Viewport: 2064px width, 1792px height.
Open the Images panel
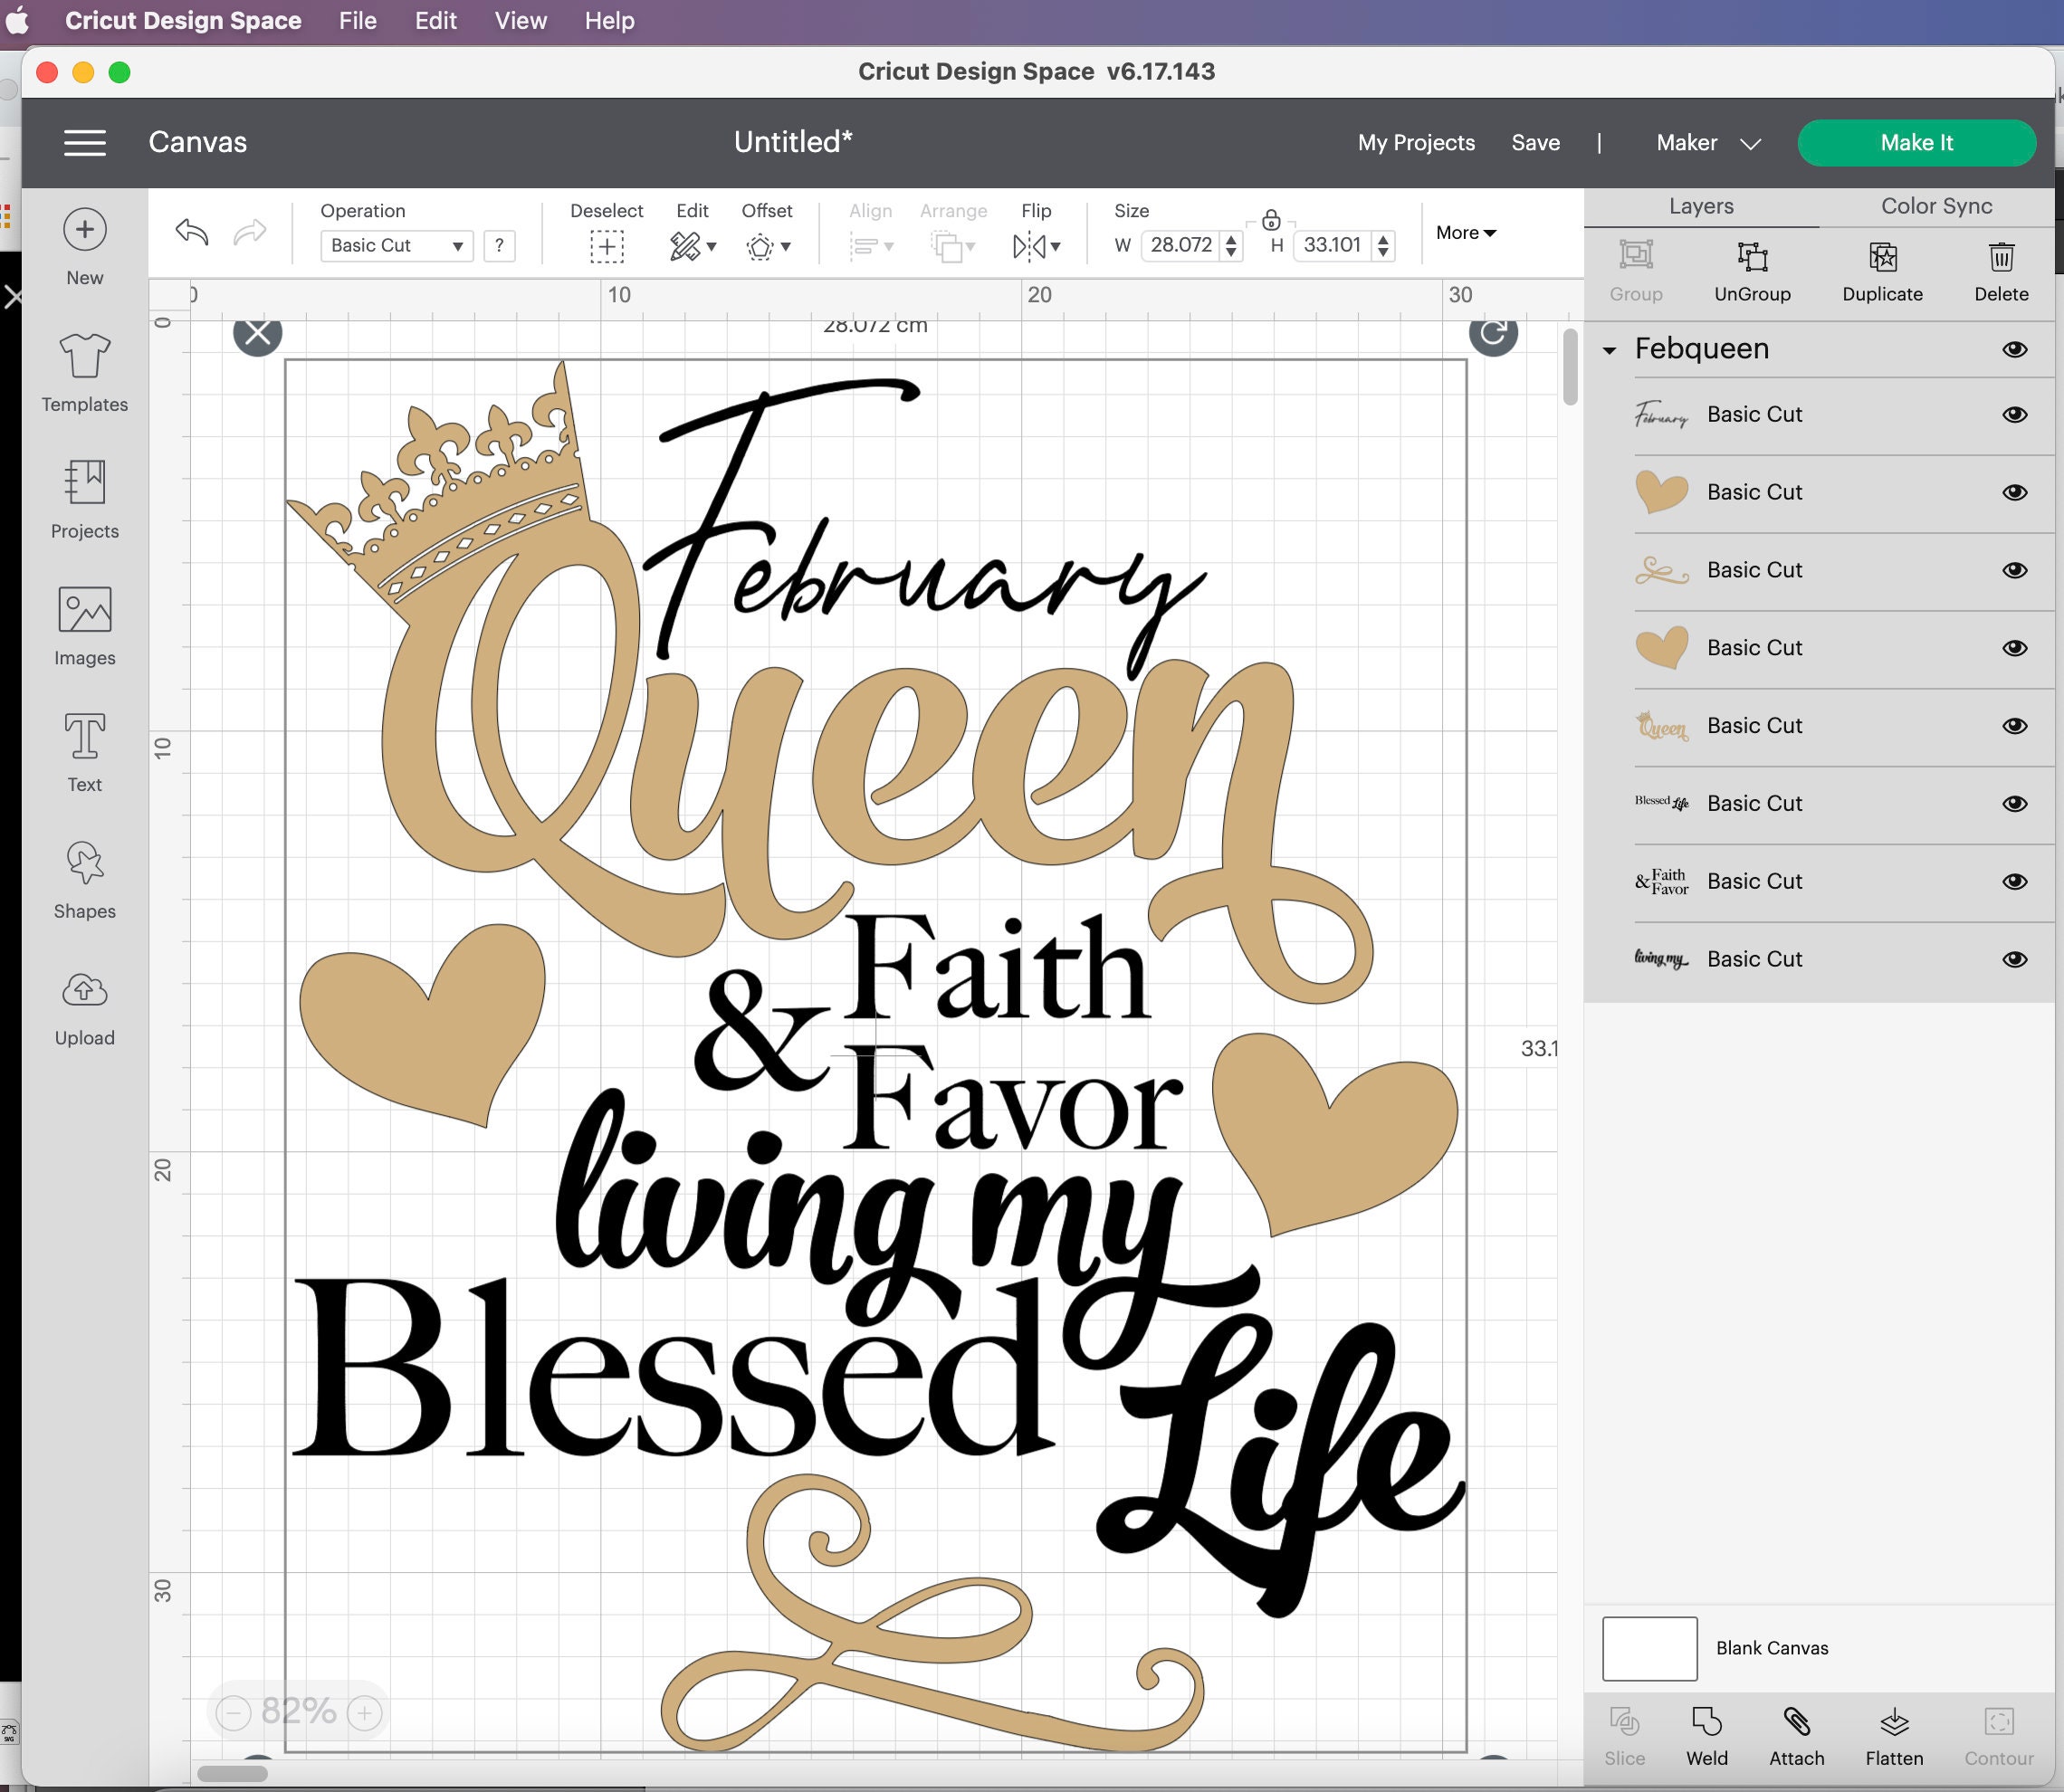pos(84,626)
